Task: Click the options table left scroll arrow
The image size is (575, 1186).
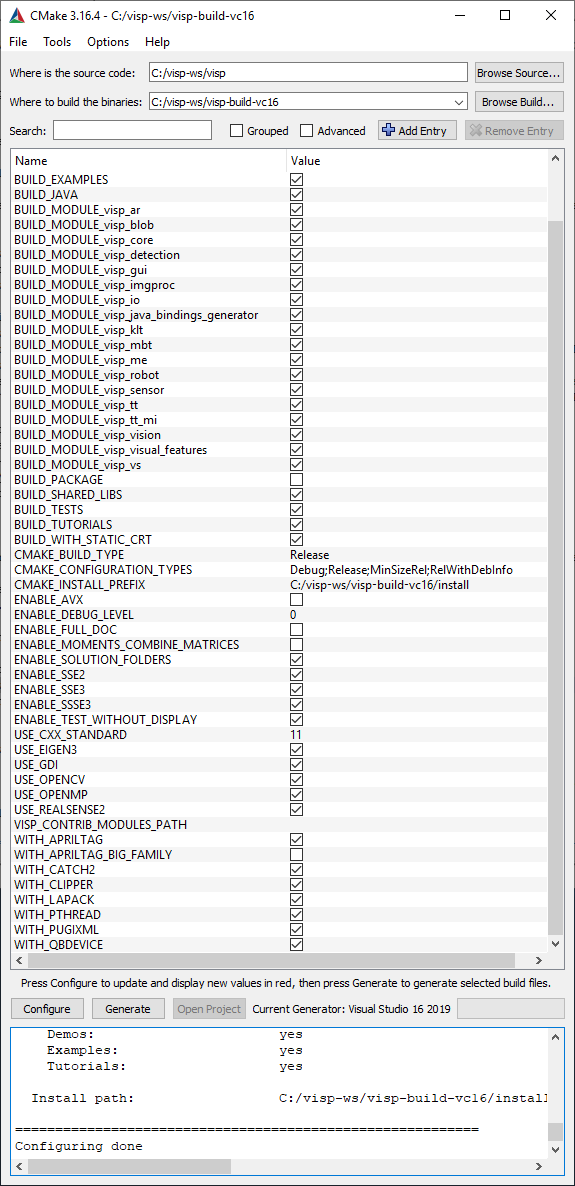Action: [x=20, y=960]
